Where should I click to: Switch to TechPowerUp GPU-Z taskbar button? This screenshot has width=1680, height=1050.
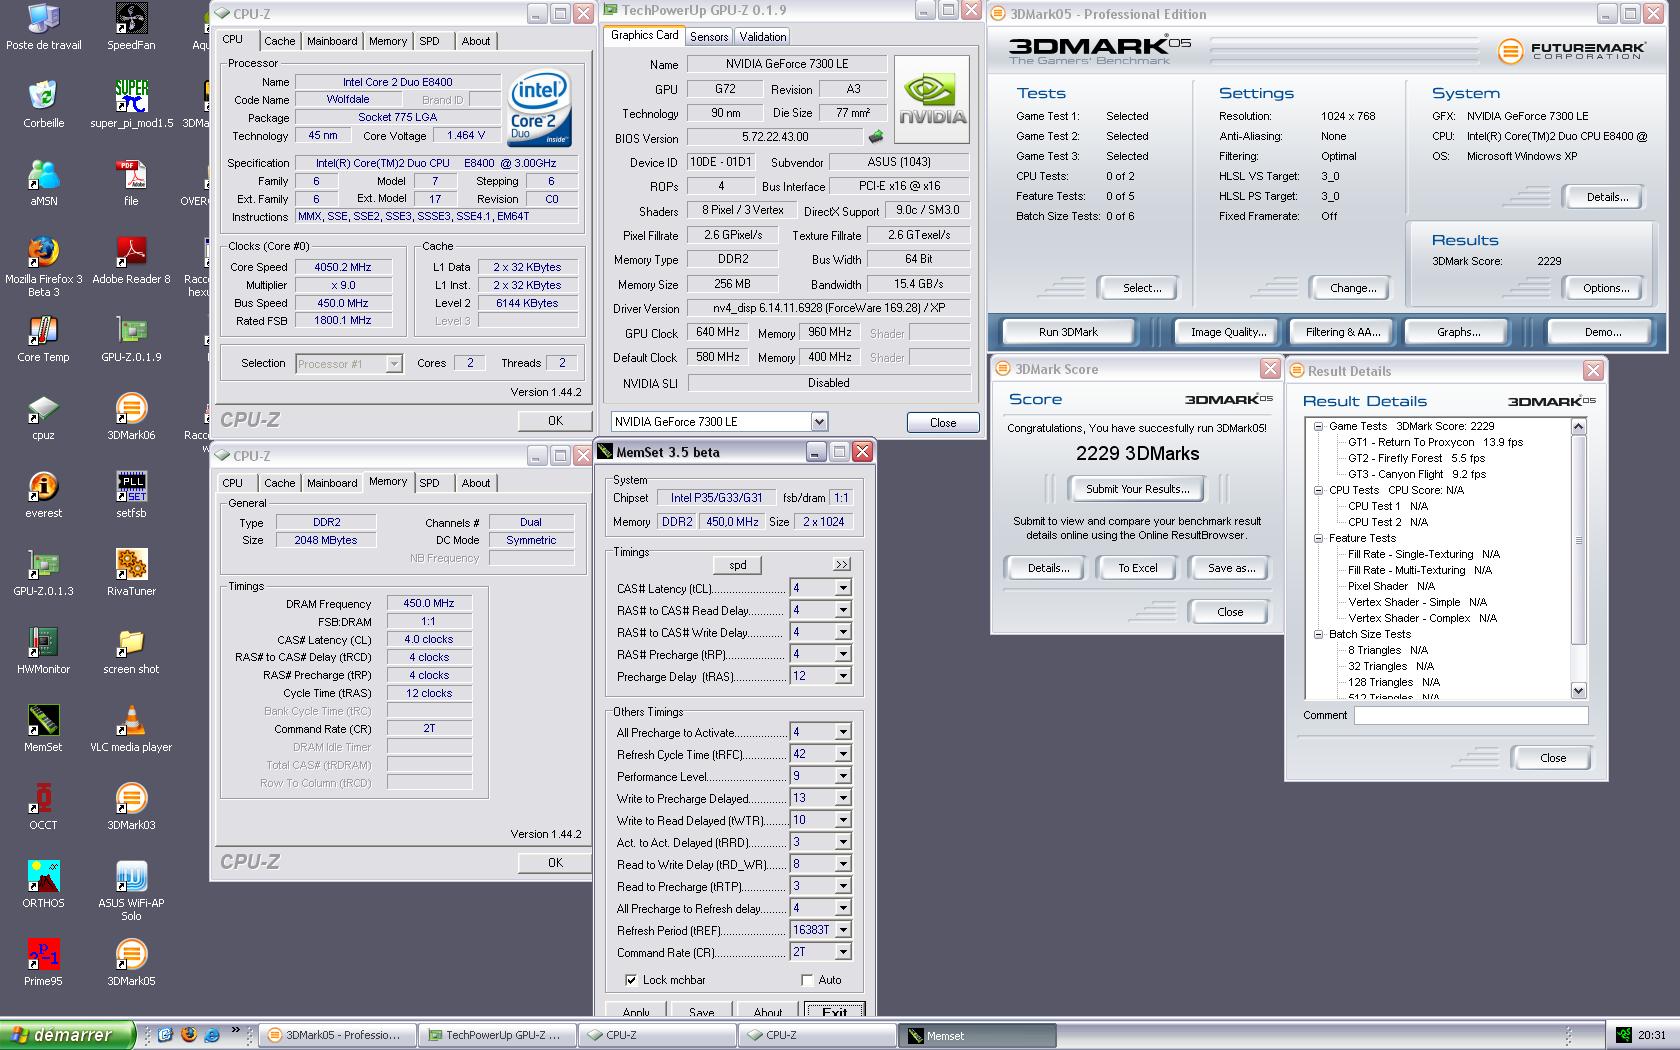(x=497, y=1035)
